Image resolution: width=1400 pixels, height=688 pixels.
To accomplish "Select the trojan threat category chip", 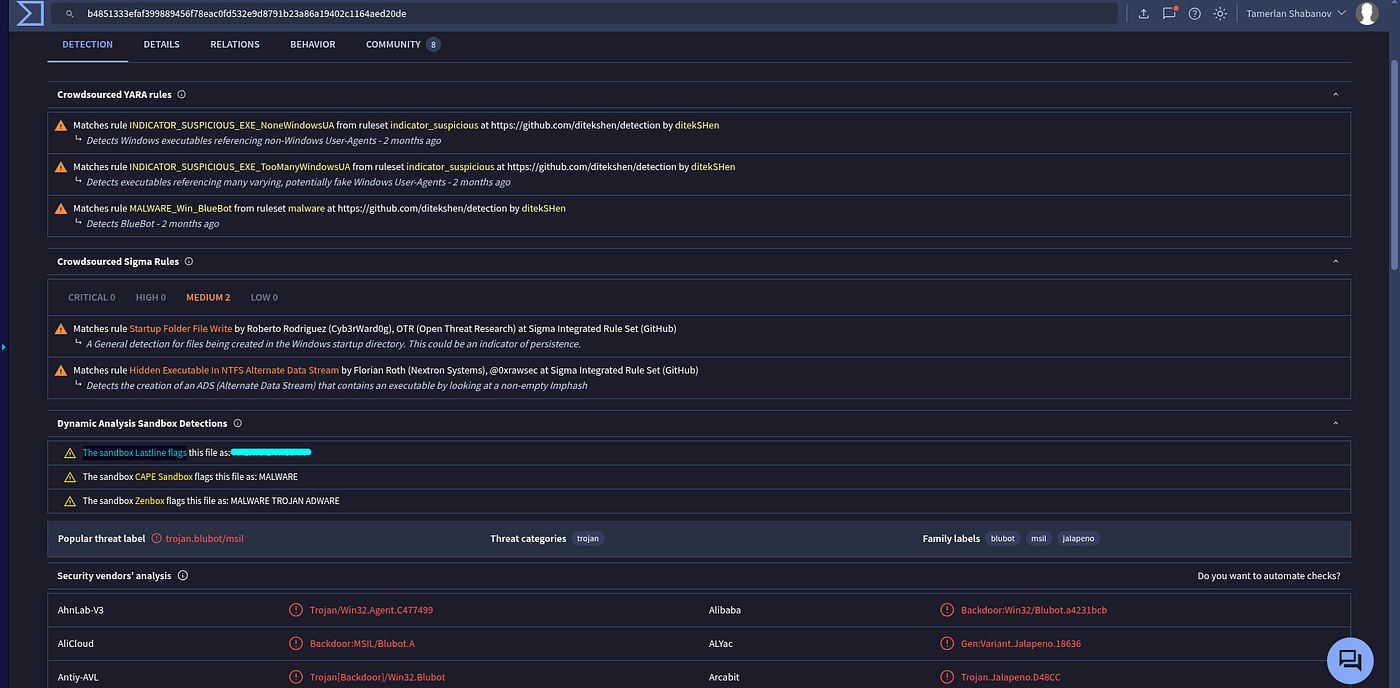I will (x=588, y=539).
